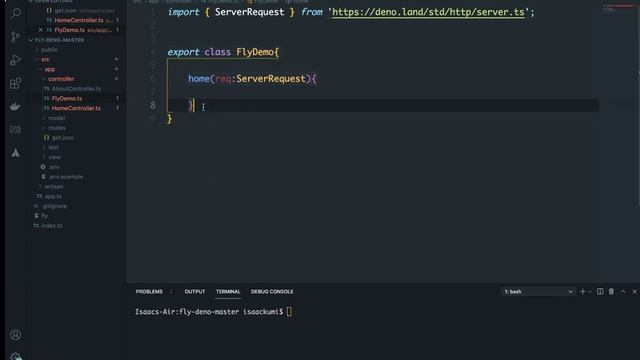The width and height of the screenshot is (640, 360).
Task: Open the launch profile arrow beside plus icon
Action: (589, 292)
